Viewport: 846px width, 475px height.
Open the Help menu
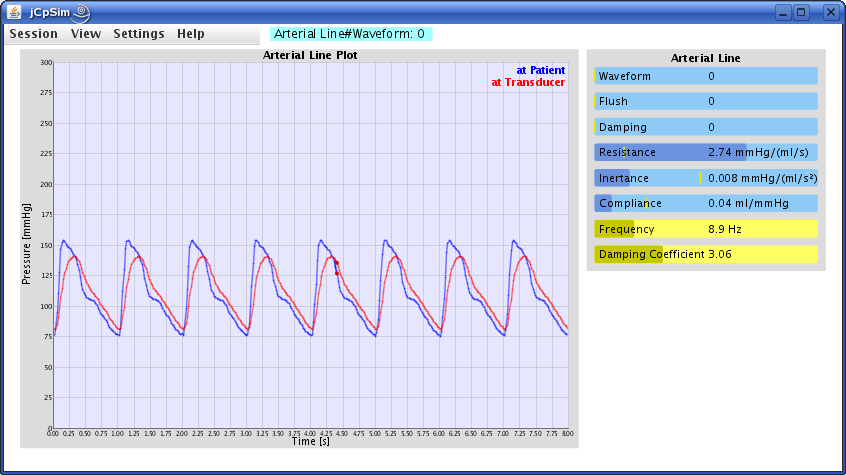pos(191,34)
